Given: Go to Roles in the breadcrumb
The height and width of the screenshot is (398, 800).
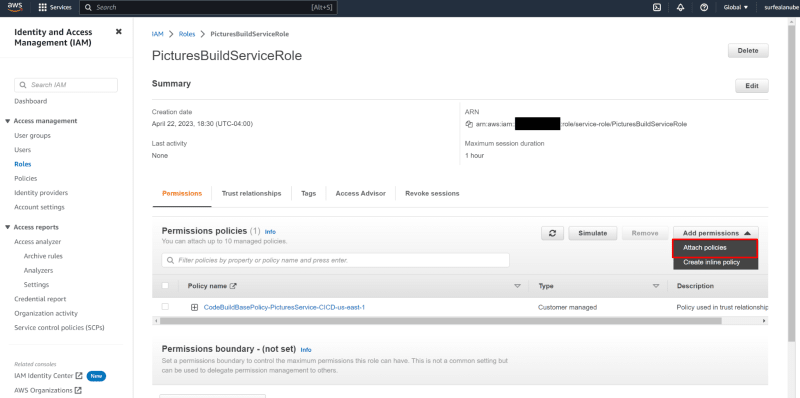Looking at the screenshot, I should click(x=187, y=34).
